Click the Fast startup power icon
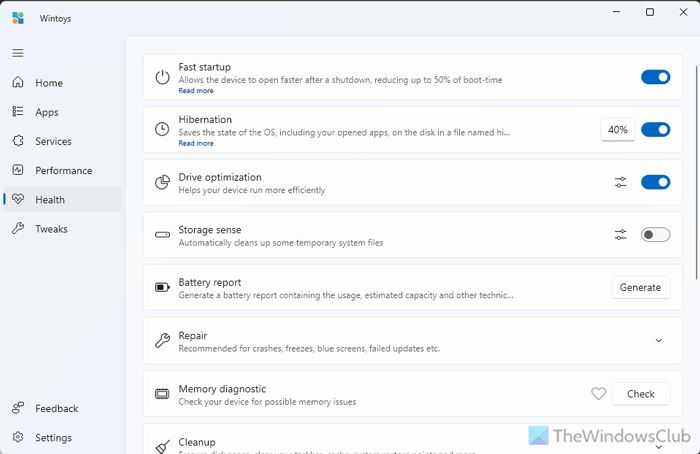The width and height of the screenshot is (700, 454). pyautogui.click(x=162, y=77)
